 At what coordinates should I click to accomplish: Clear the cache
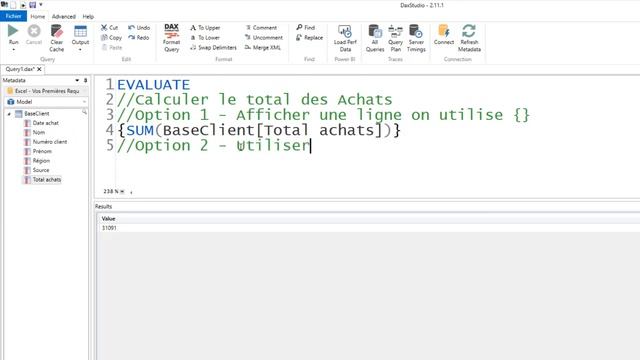coord(57,38)
